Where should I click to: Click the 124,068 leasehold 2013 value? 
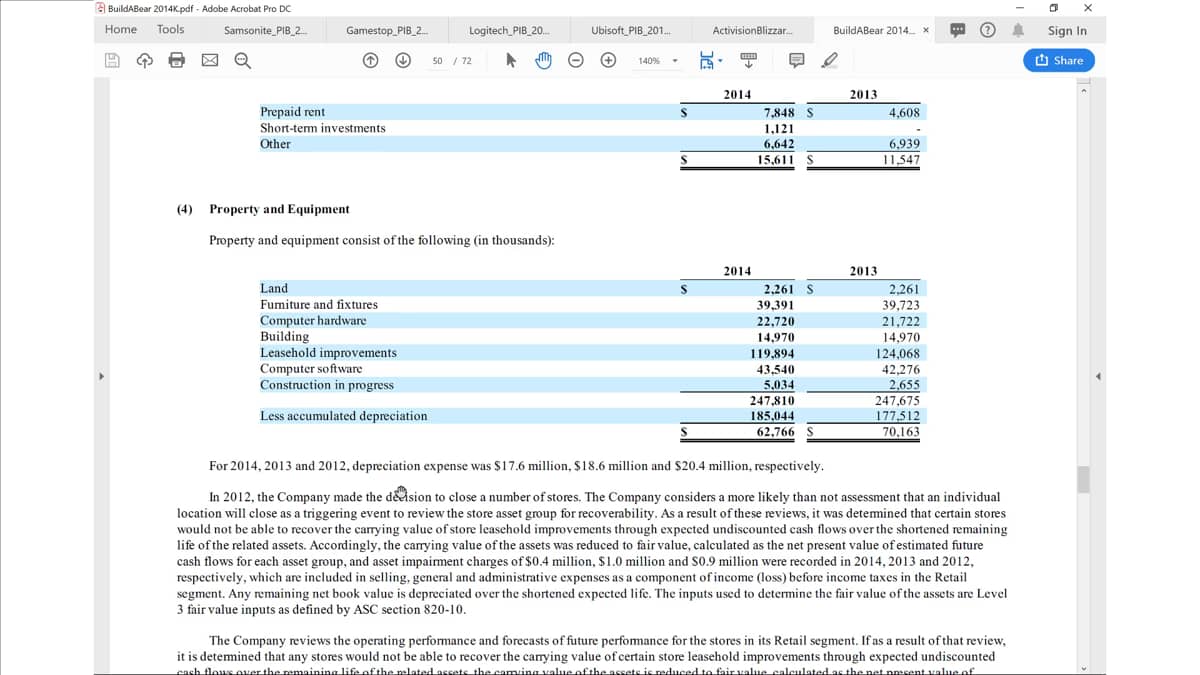898,353
